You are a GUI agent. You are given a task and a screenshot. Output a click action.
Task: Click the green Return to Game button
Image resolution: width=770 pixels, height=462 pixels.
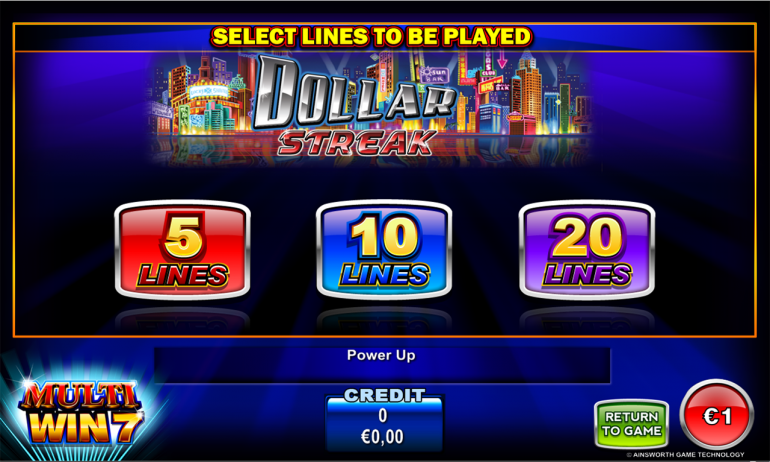[x=632, y=424]
